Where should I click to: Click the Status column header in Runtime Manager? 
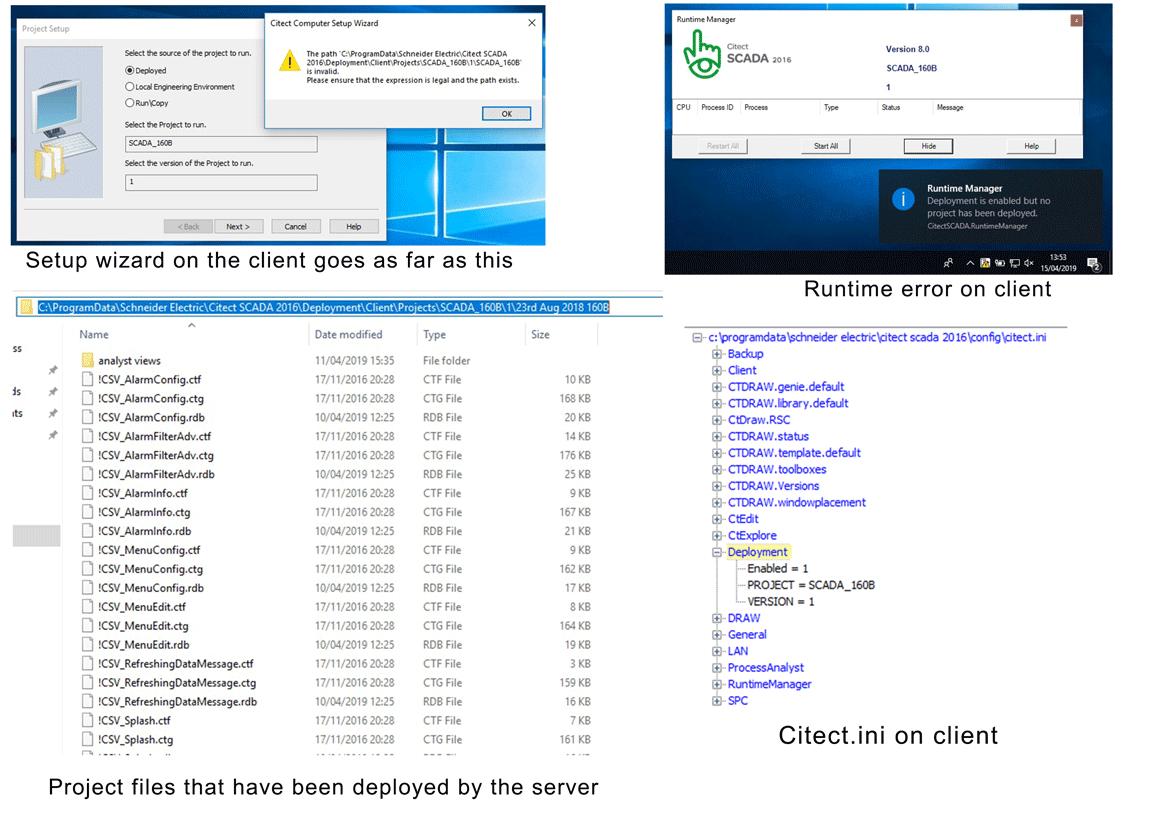(x=891, y=108)
